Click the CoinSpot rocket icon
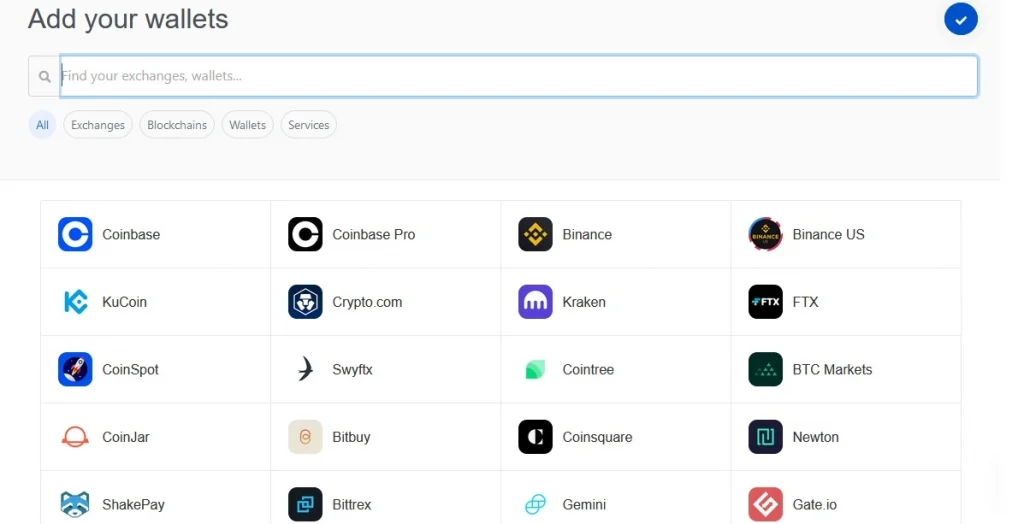The width and height of the screenshot is (1024, 524). point(75,369)
